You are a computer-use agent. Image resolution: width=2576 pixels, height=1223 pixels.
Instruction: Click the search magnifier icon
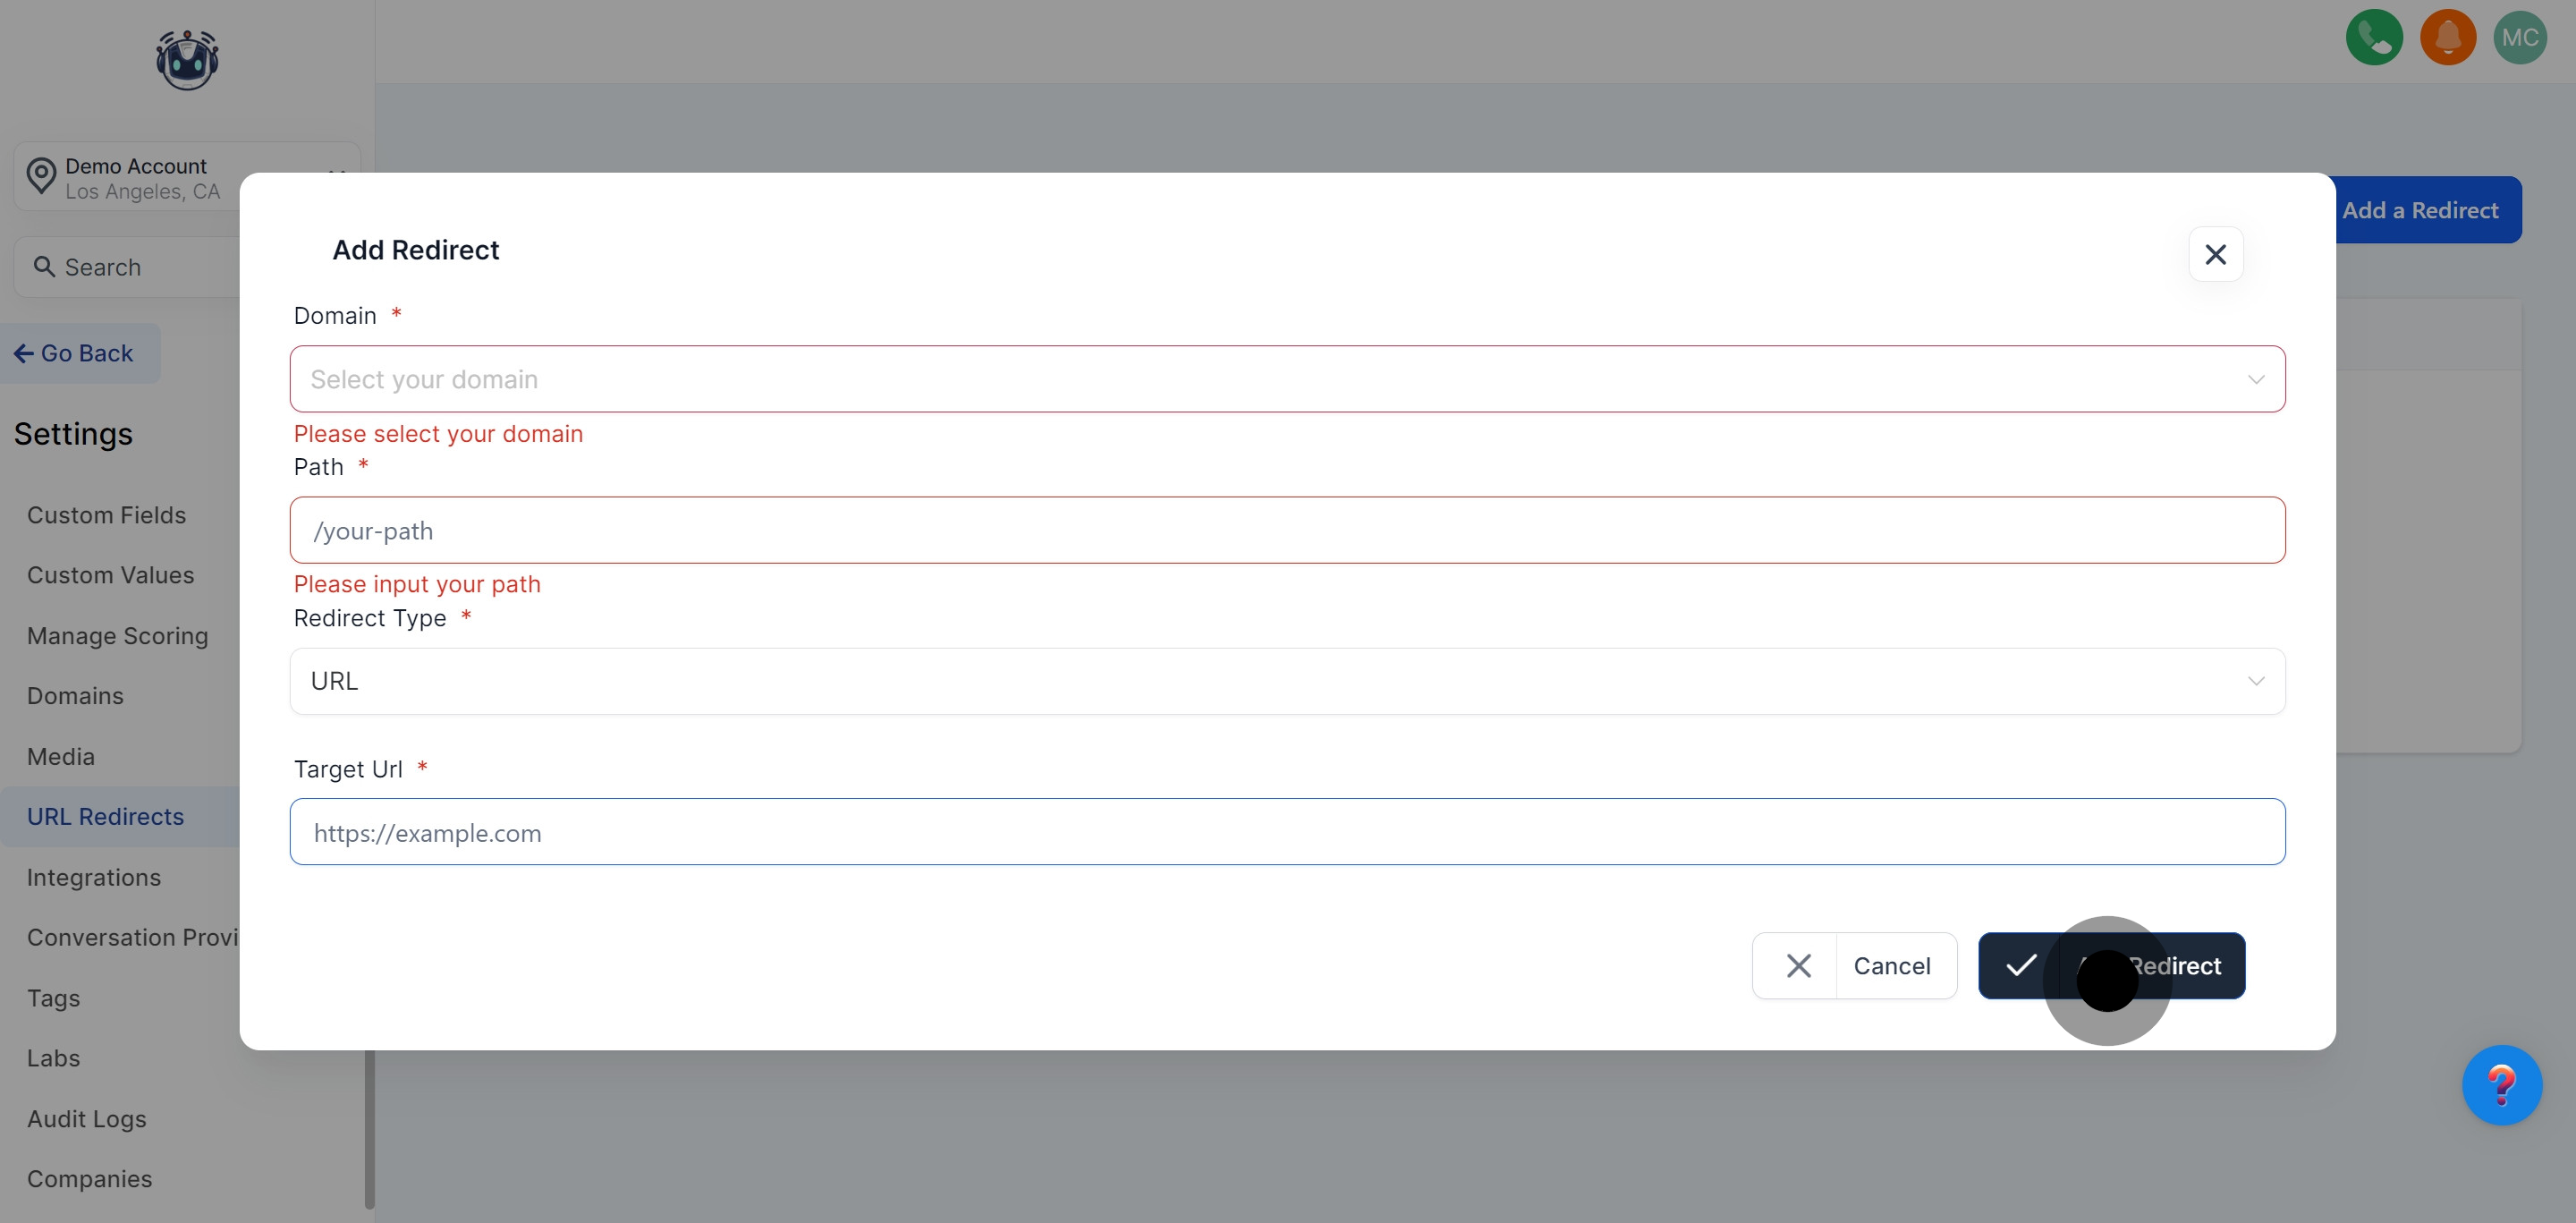click(44, 267)
